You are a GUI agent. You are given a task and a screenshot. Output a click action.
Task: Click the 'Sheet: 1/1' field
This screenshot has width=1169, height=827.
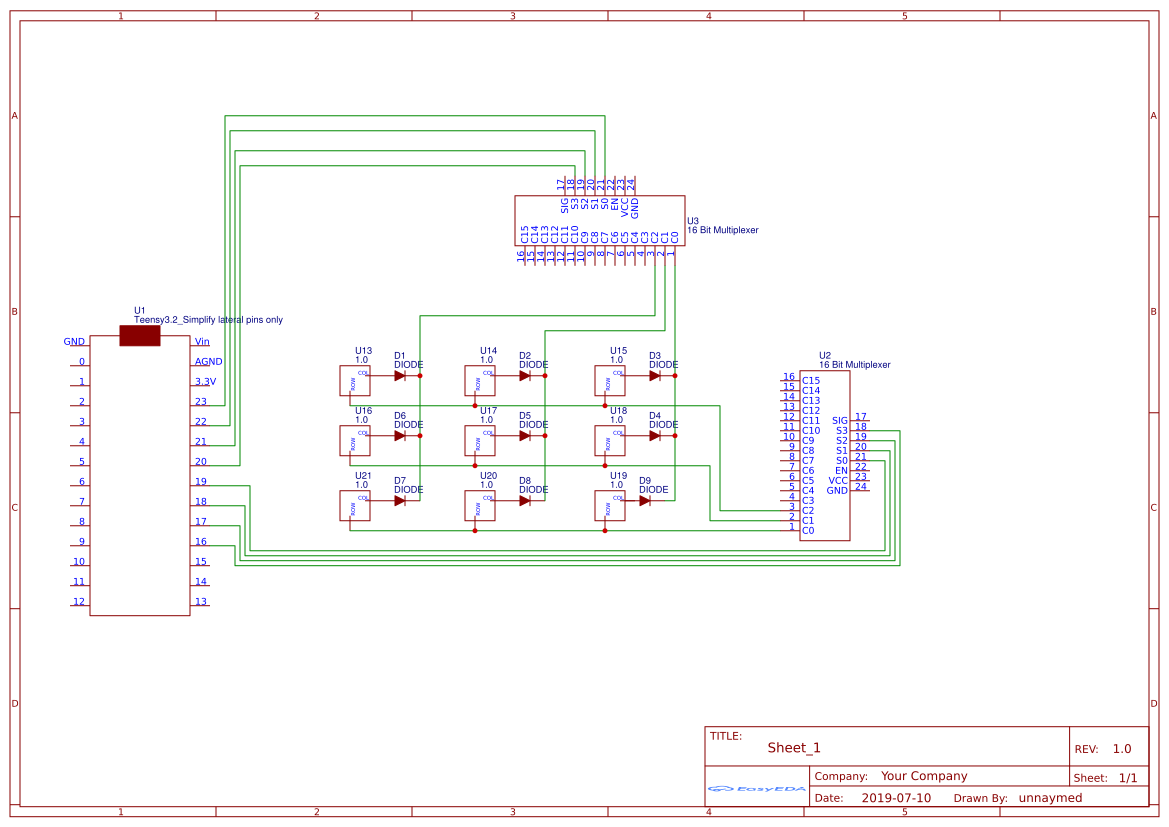click(1105, 778)
